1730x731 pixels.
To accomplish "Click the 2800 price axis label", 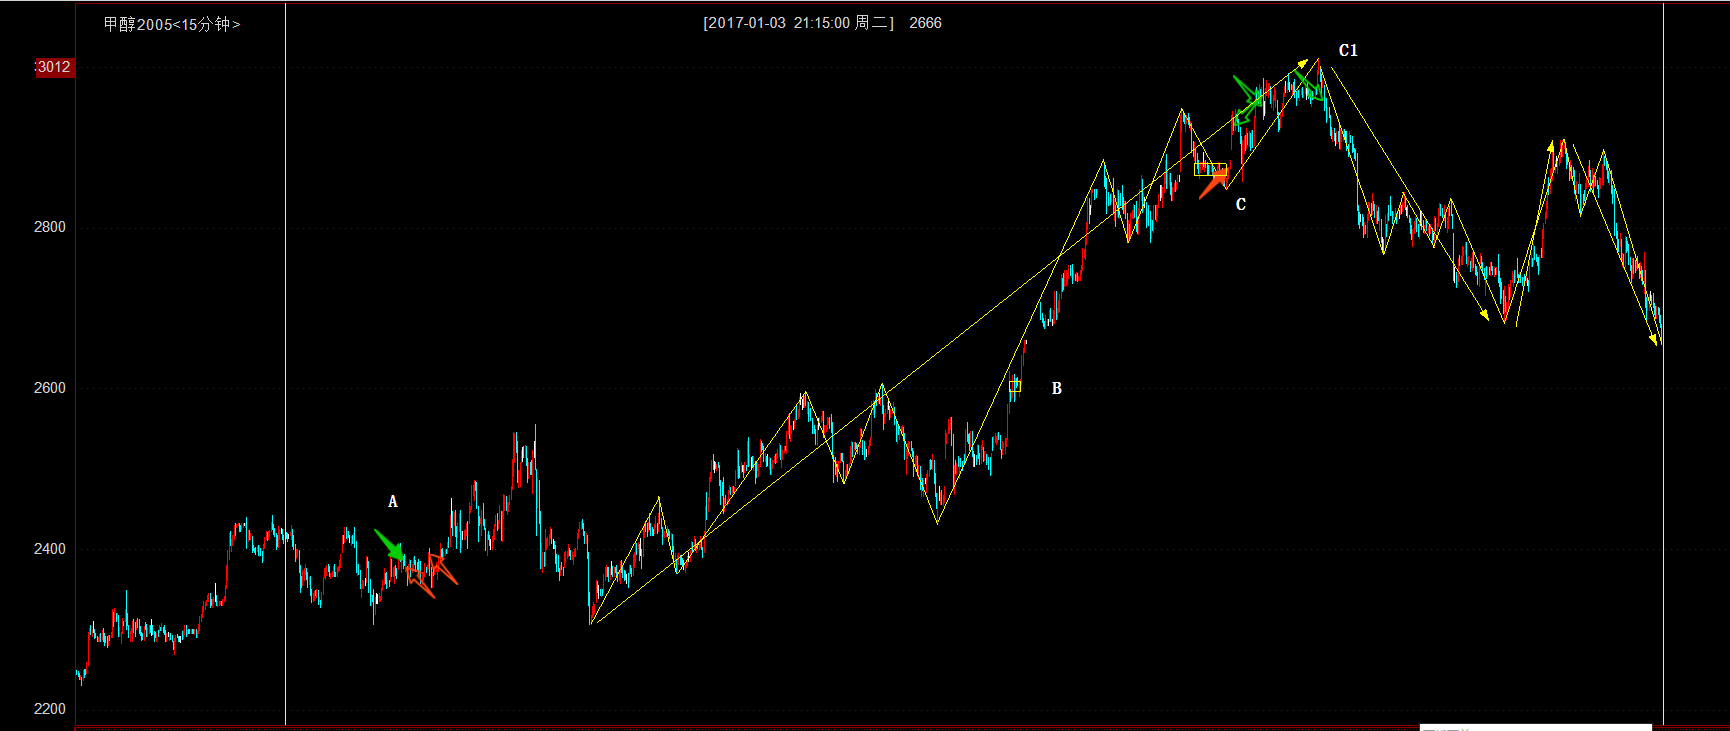I will tap(50, 227).
